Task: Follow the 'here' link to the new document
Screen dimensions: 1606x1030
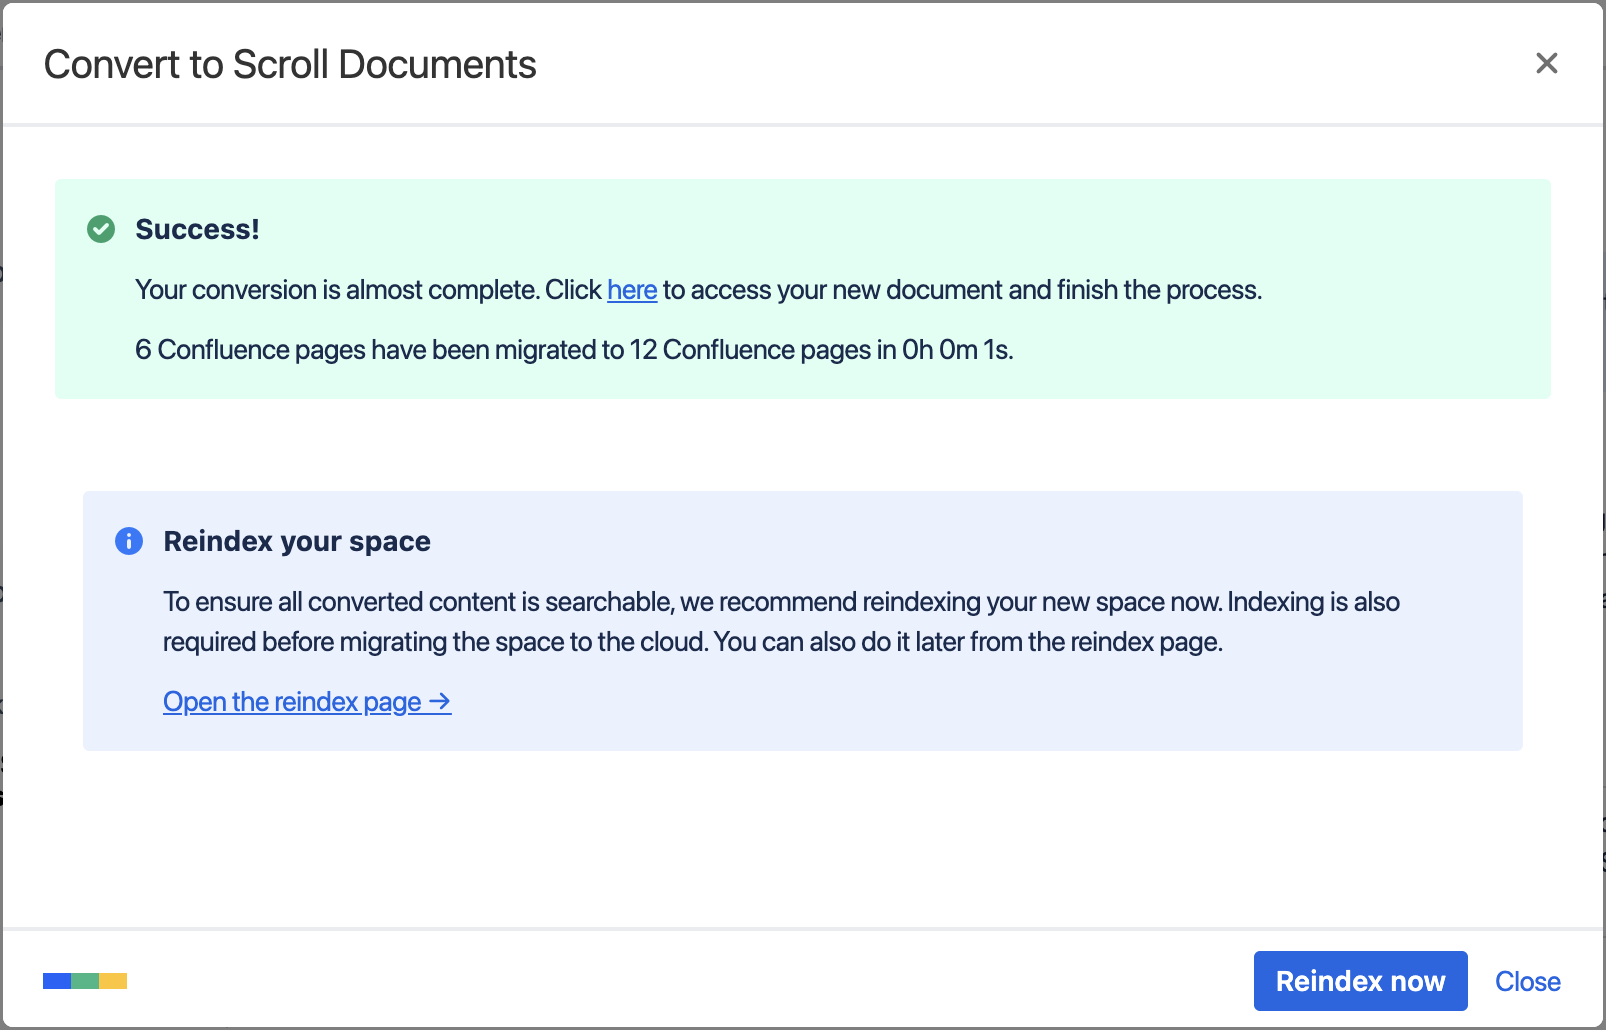Action: 632,290
